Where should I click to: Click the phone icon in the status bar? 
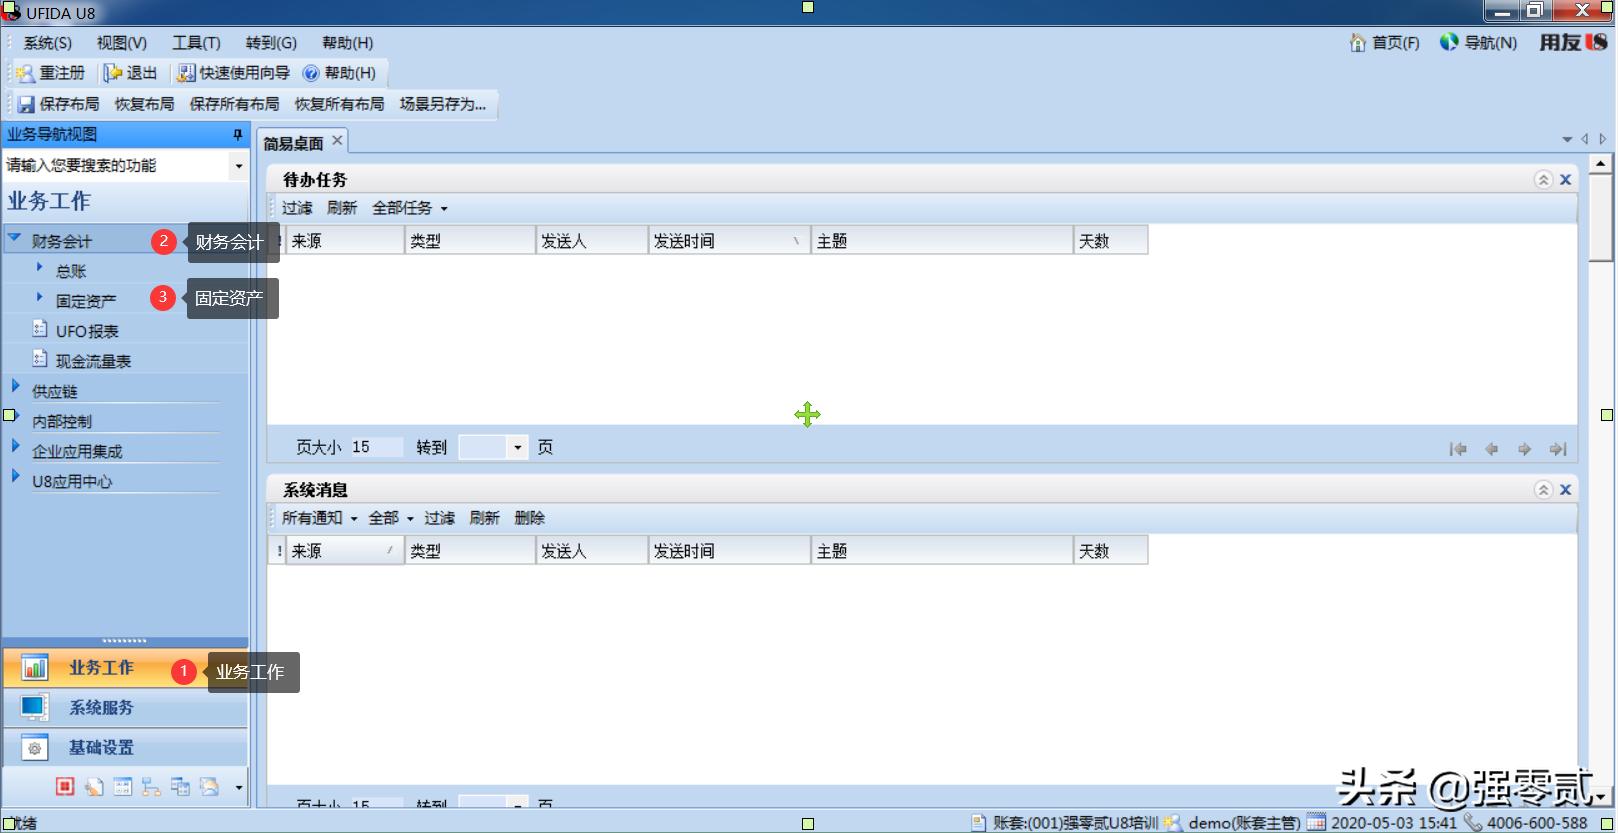[1473, 822]
